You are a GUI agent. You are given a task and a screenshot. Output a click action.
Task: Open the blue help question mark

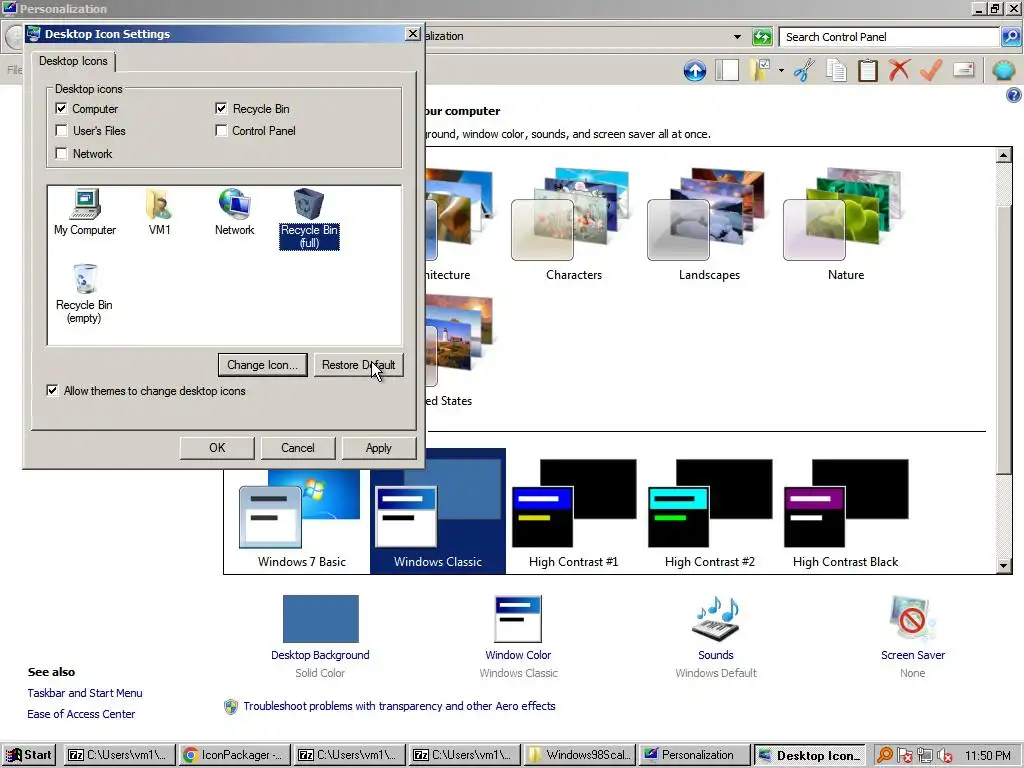pos(1014,95)
